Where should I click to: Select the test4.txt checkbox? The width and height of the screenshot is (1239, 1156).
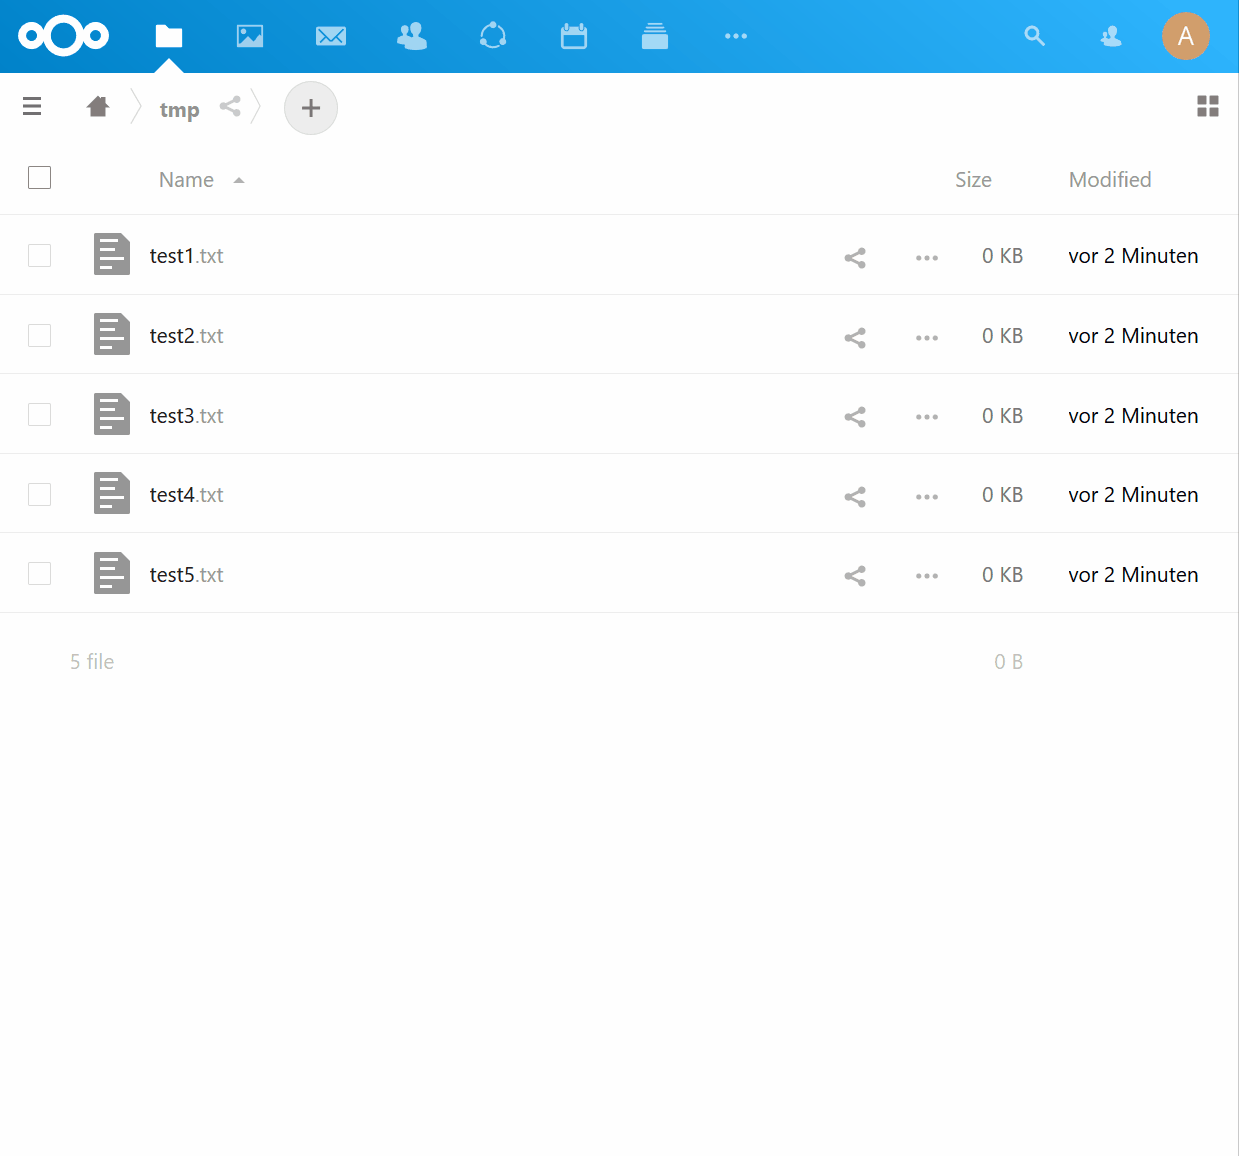pyautogui.click(x=40, y=494)
